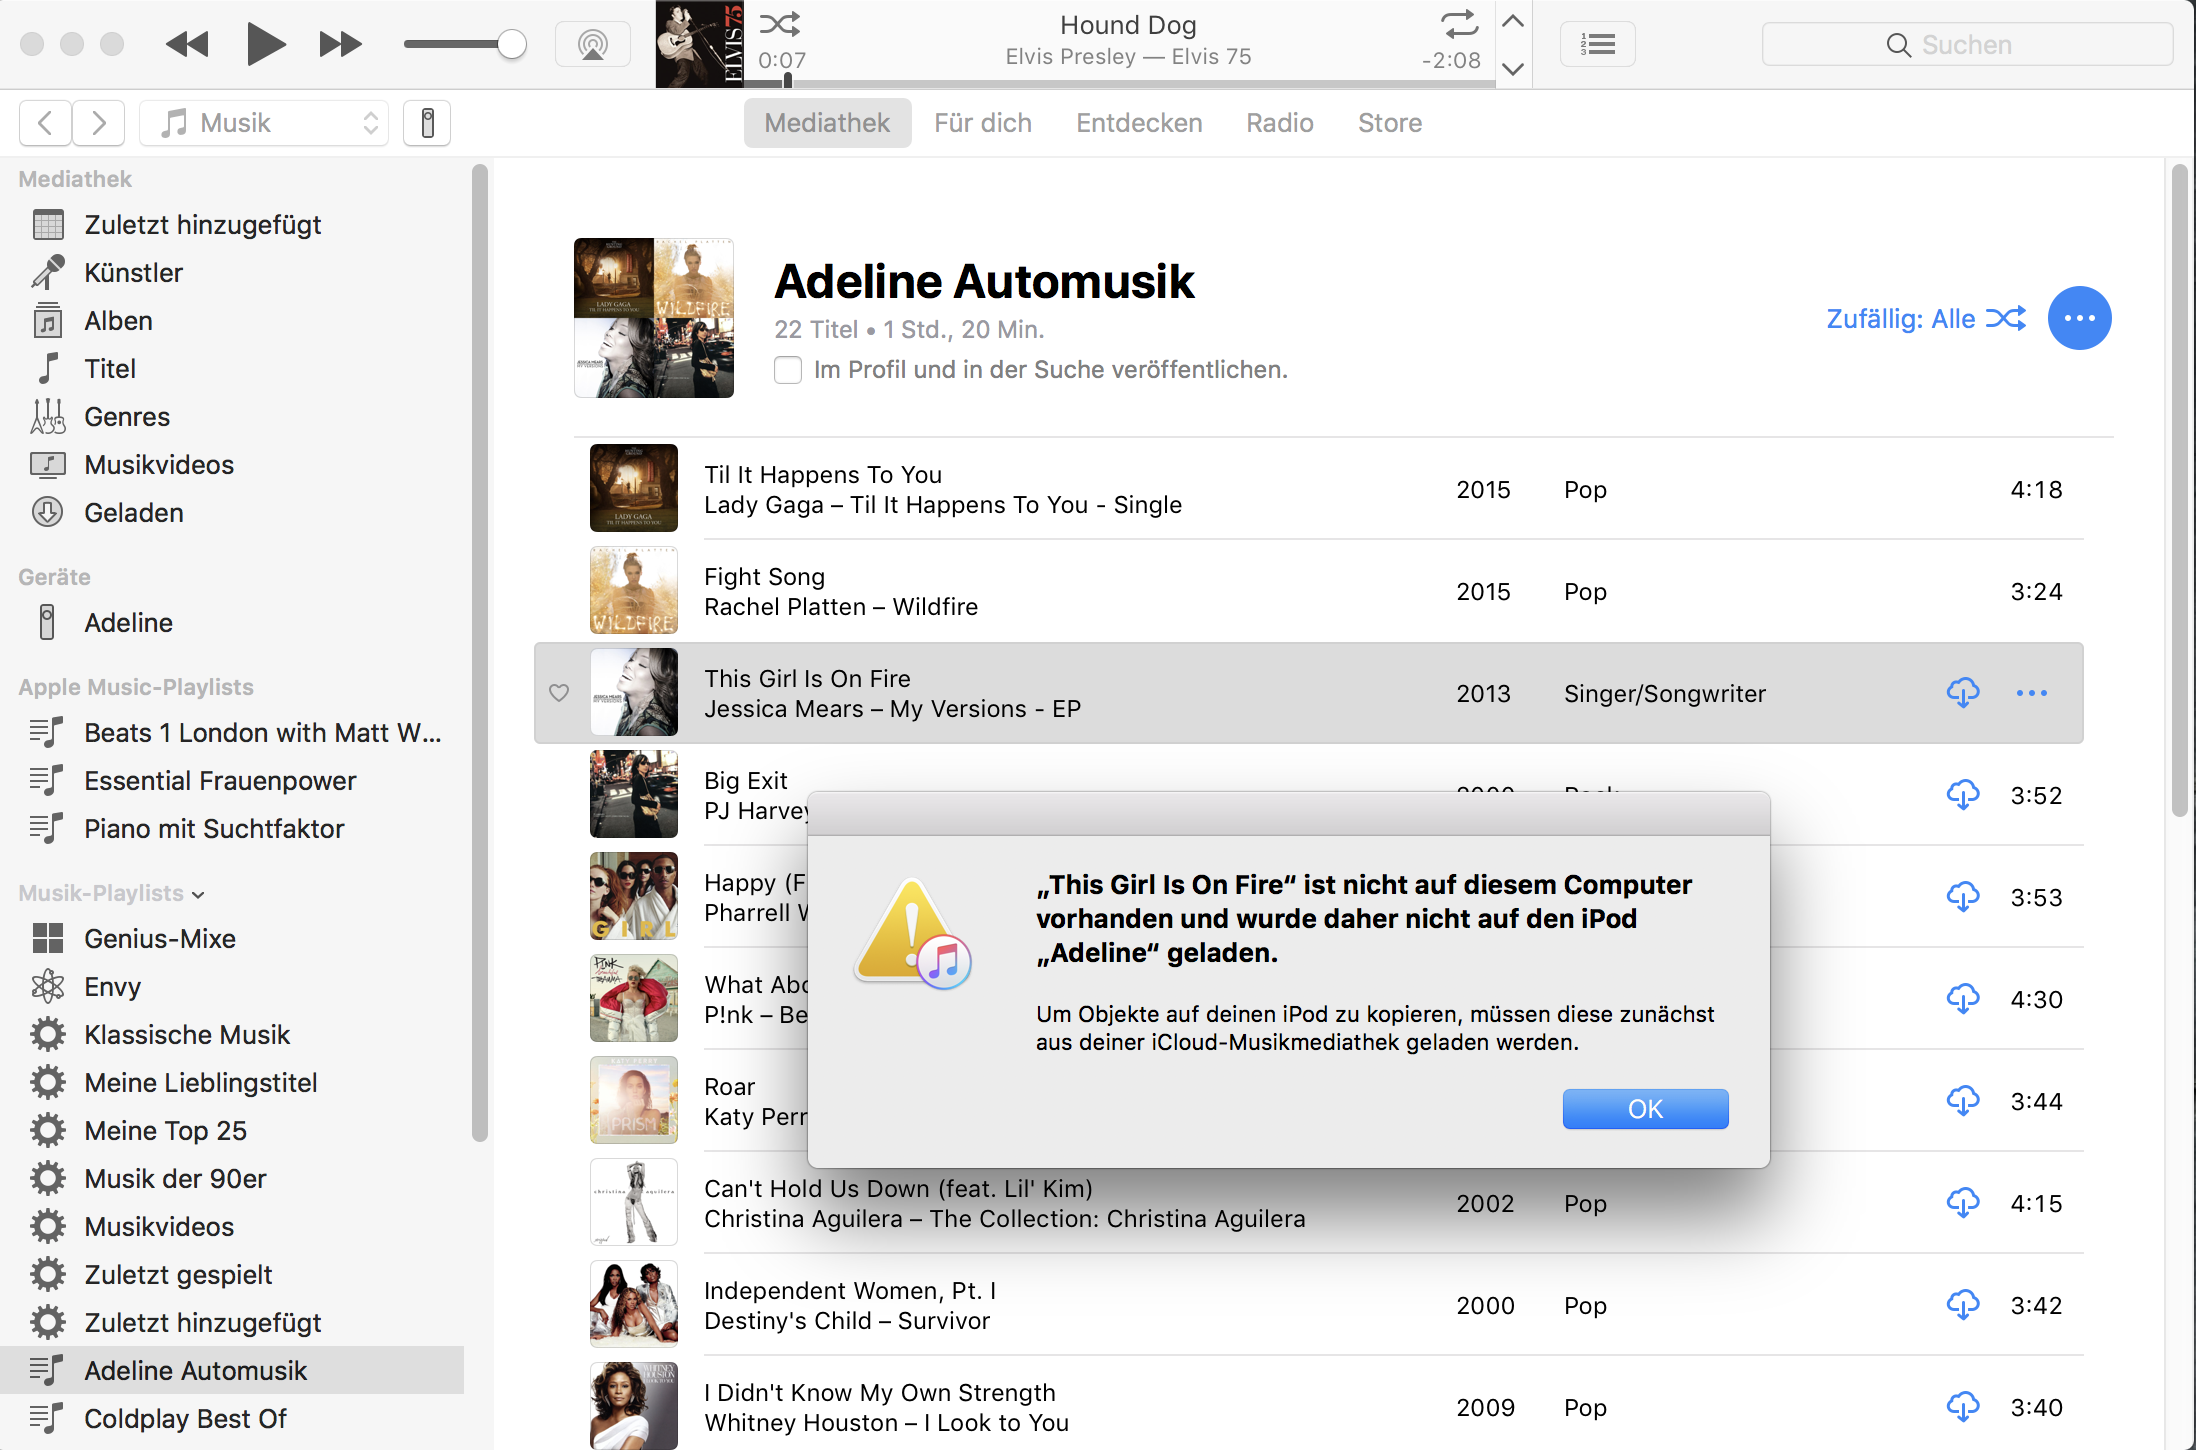
Task: Click the AirPlay icon in the toolbar
Action: (592, 44)
